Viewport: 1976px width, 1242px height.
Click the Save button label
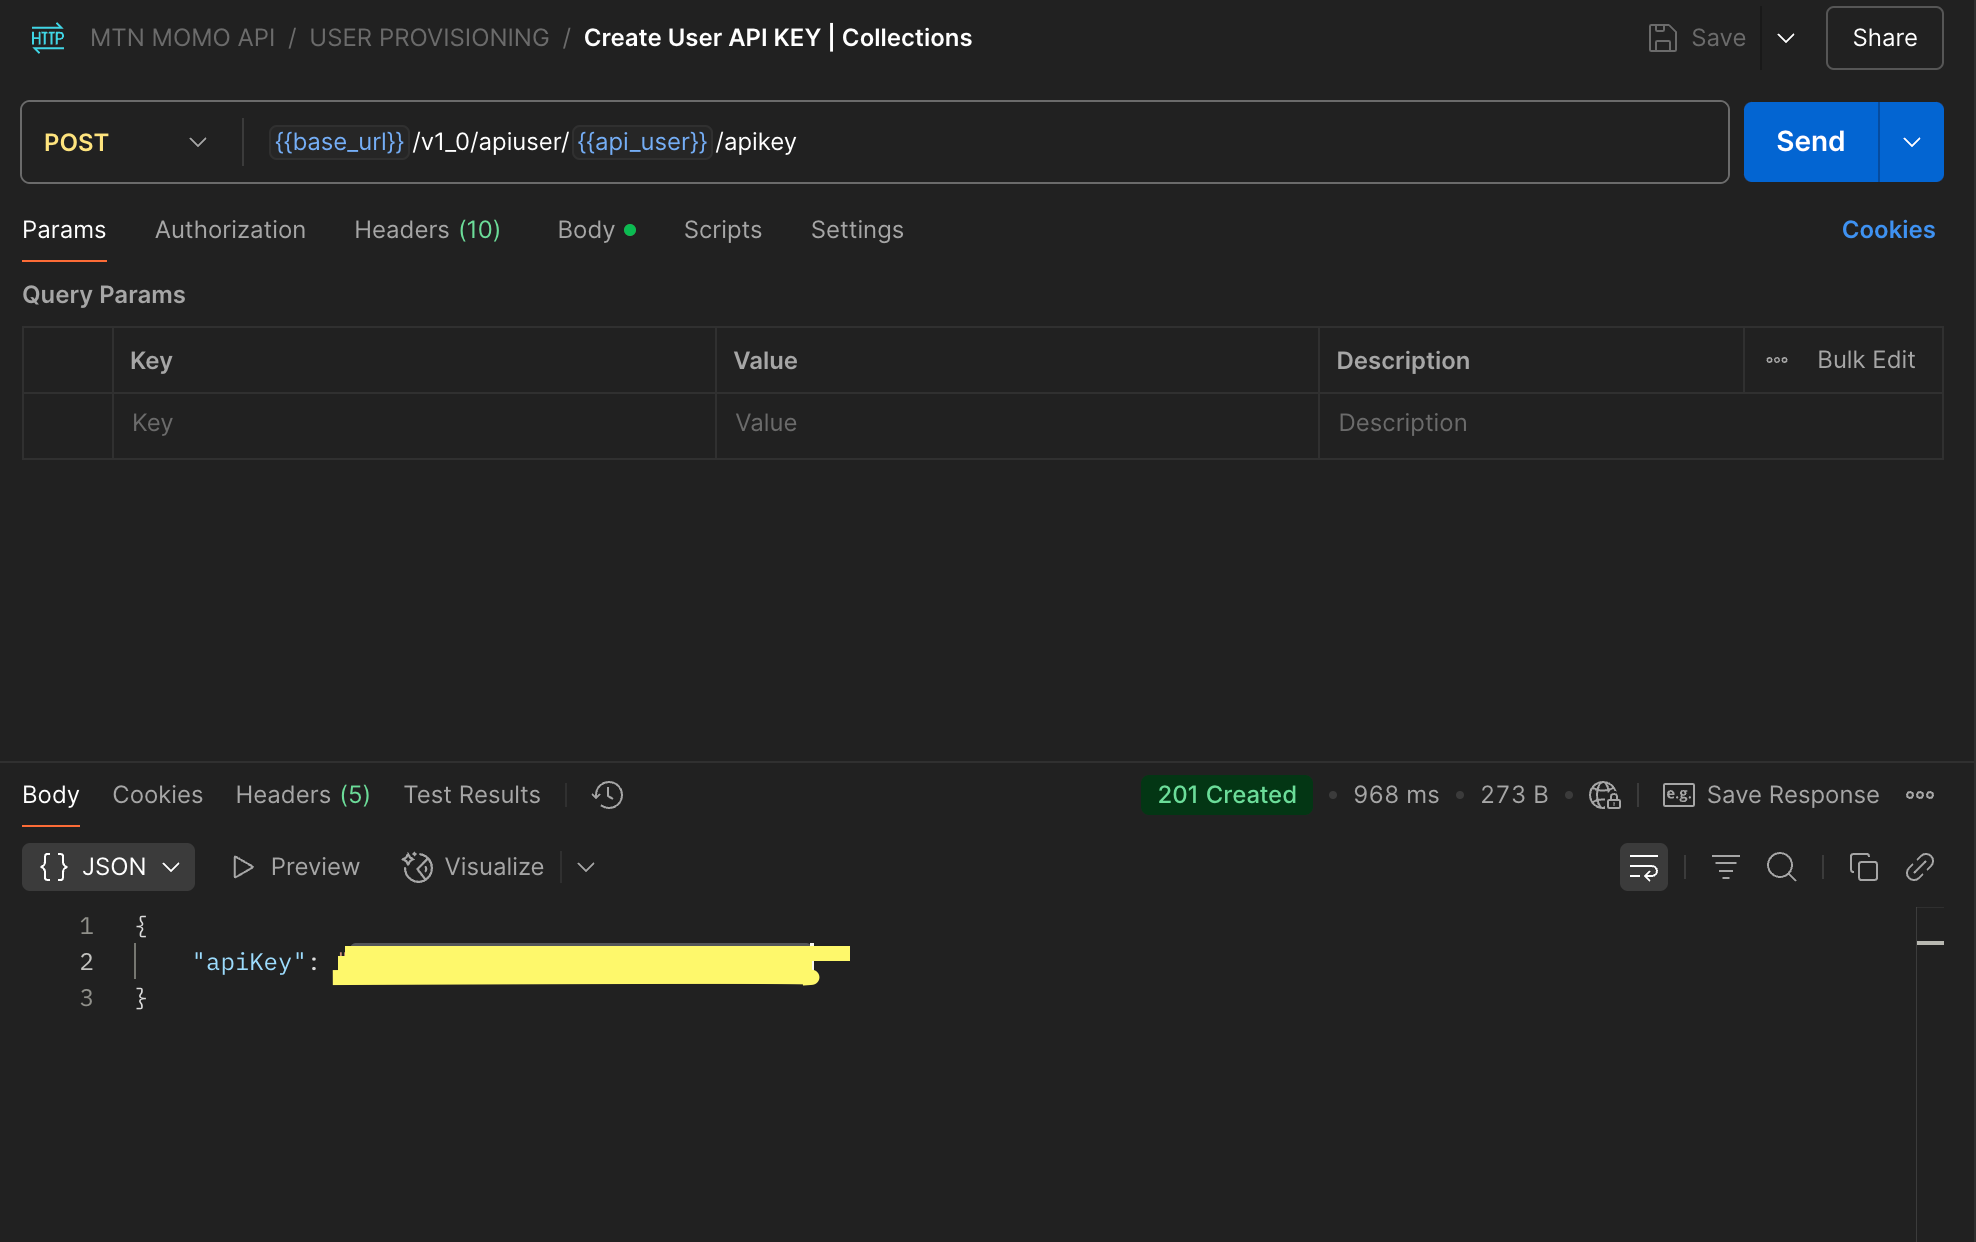pos(1718,38)
